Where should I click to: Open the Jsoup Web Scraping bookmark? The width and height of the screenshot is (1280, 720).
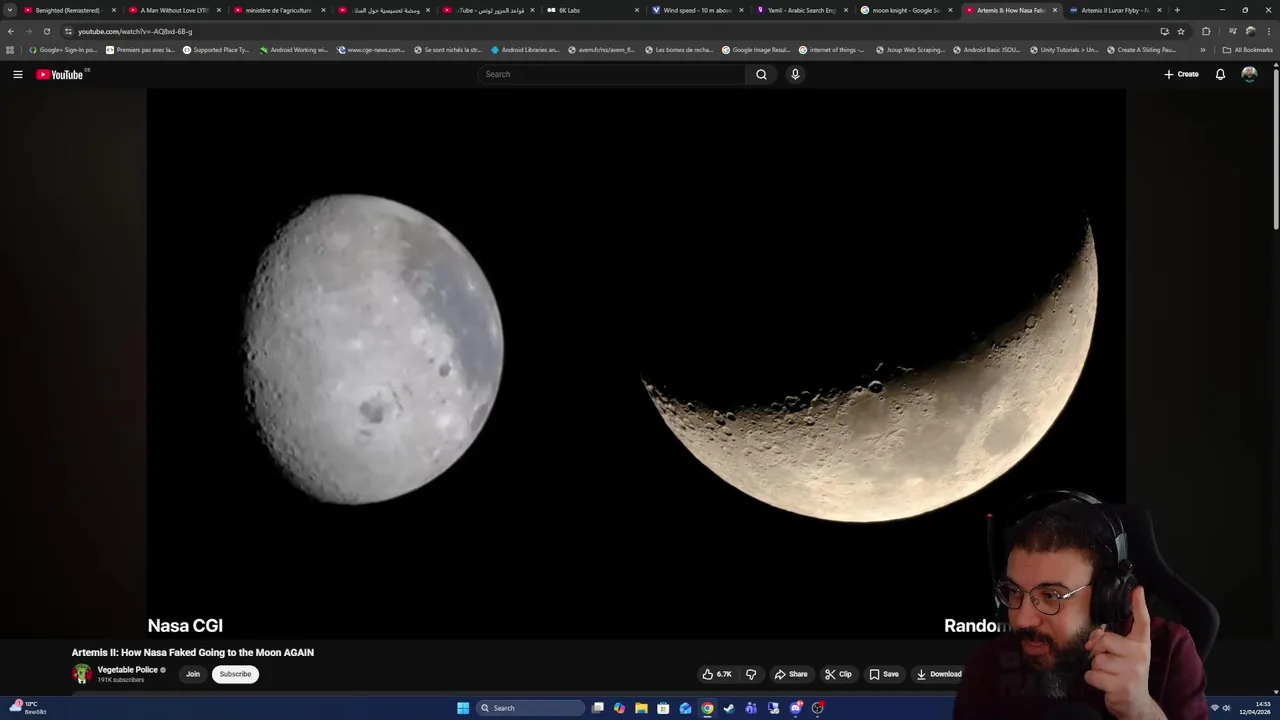[909, 49]
